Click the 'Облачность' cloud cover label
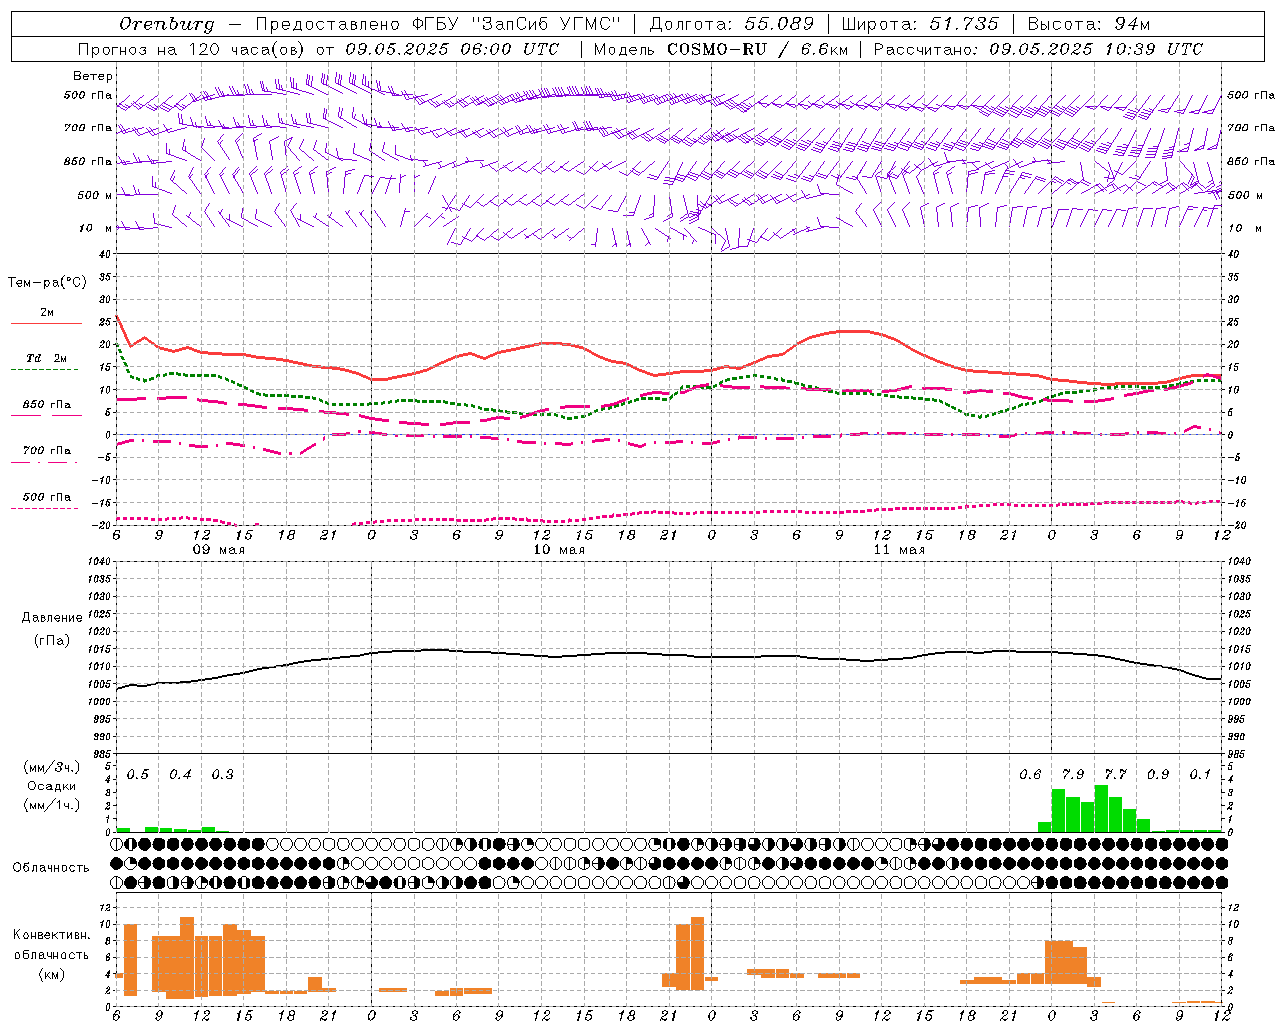Image resolution: width=1280 pixels, height=1024 pixels. pyautogui.click(x=51, y=868)
